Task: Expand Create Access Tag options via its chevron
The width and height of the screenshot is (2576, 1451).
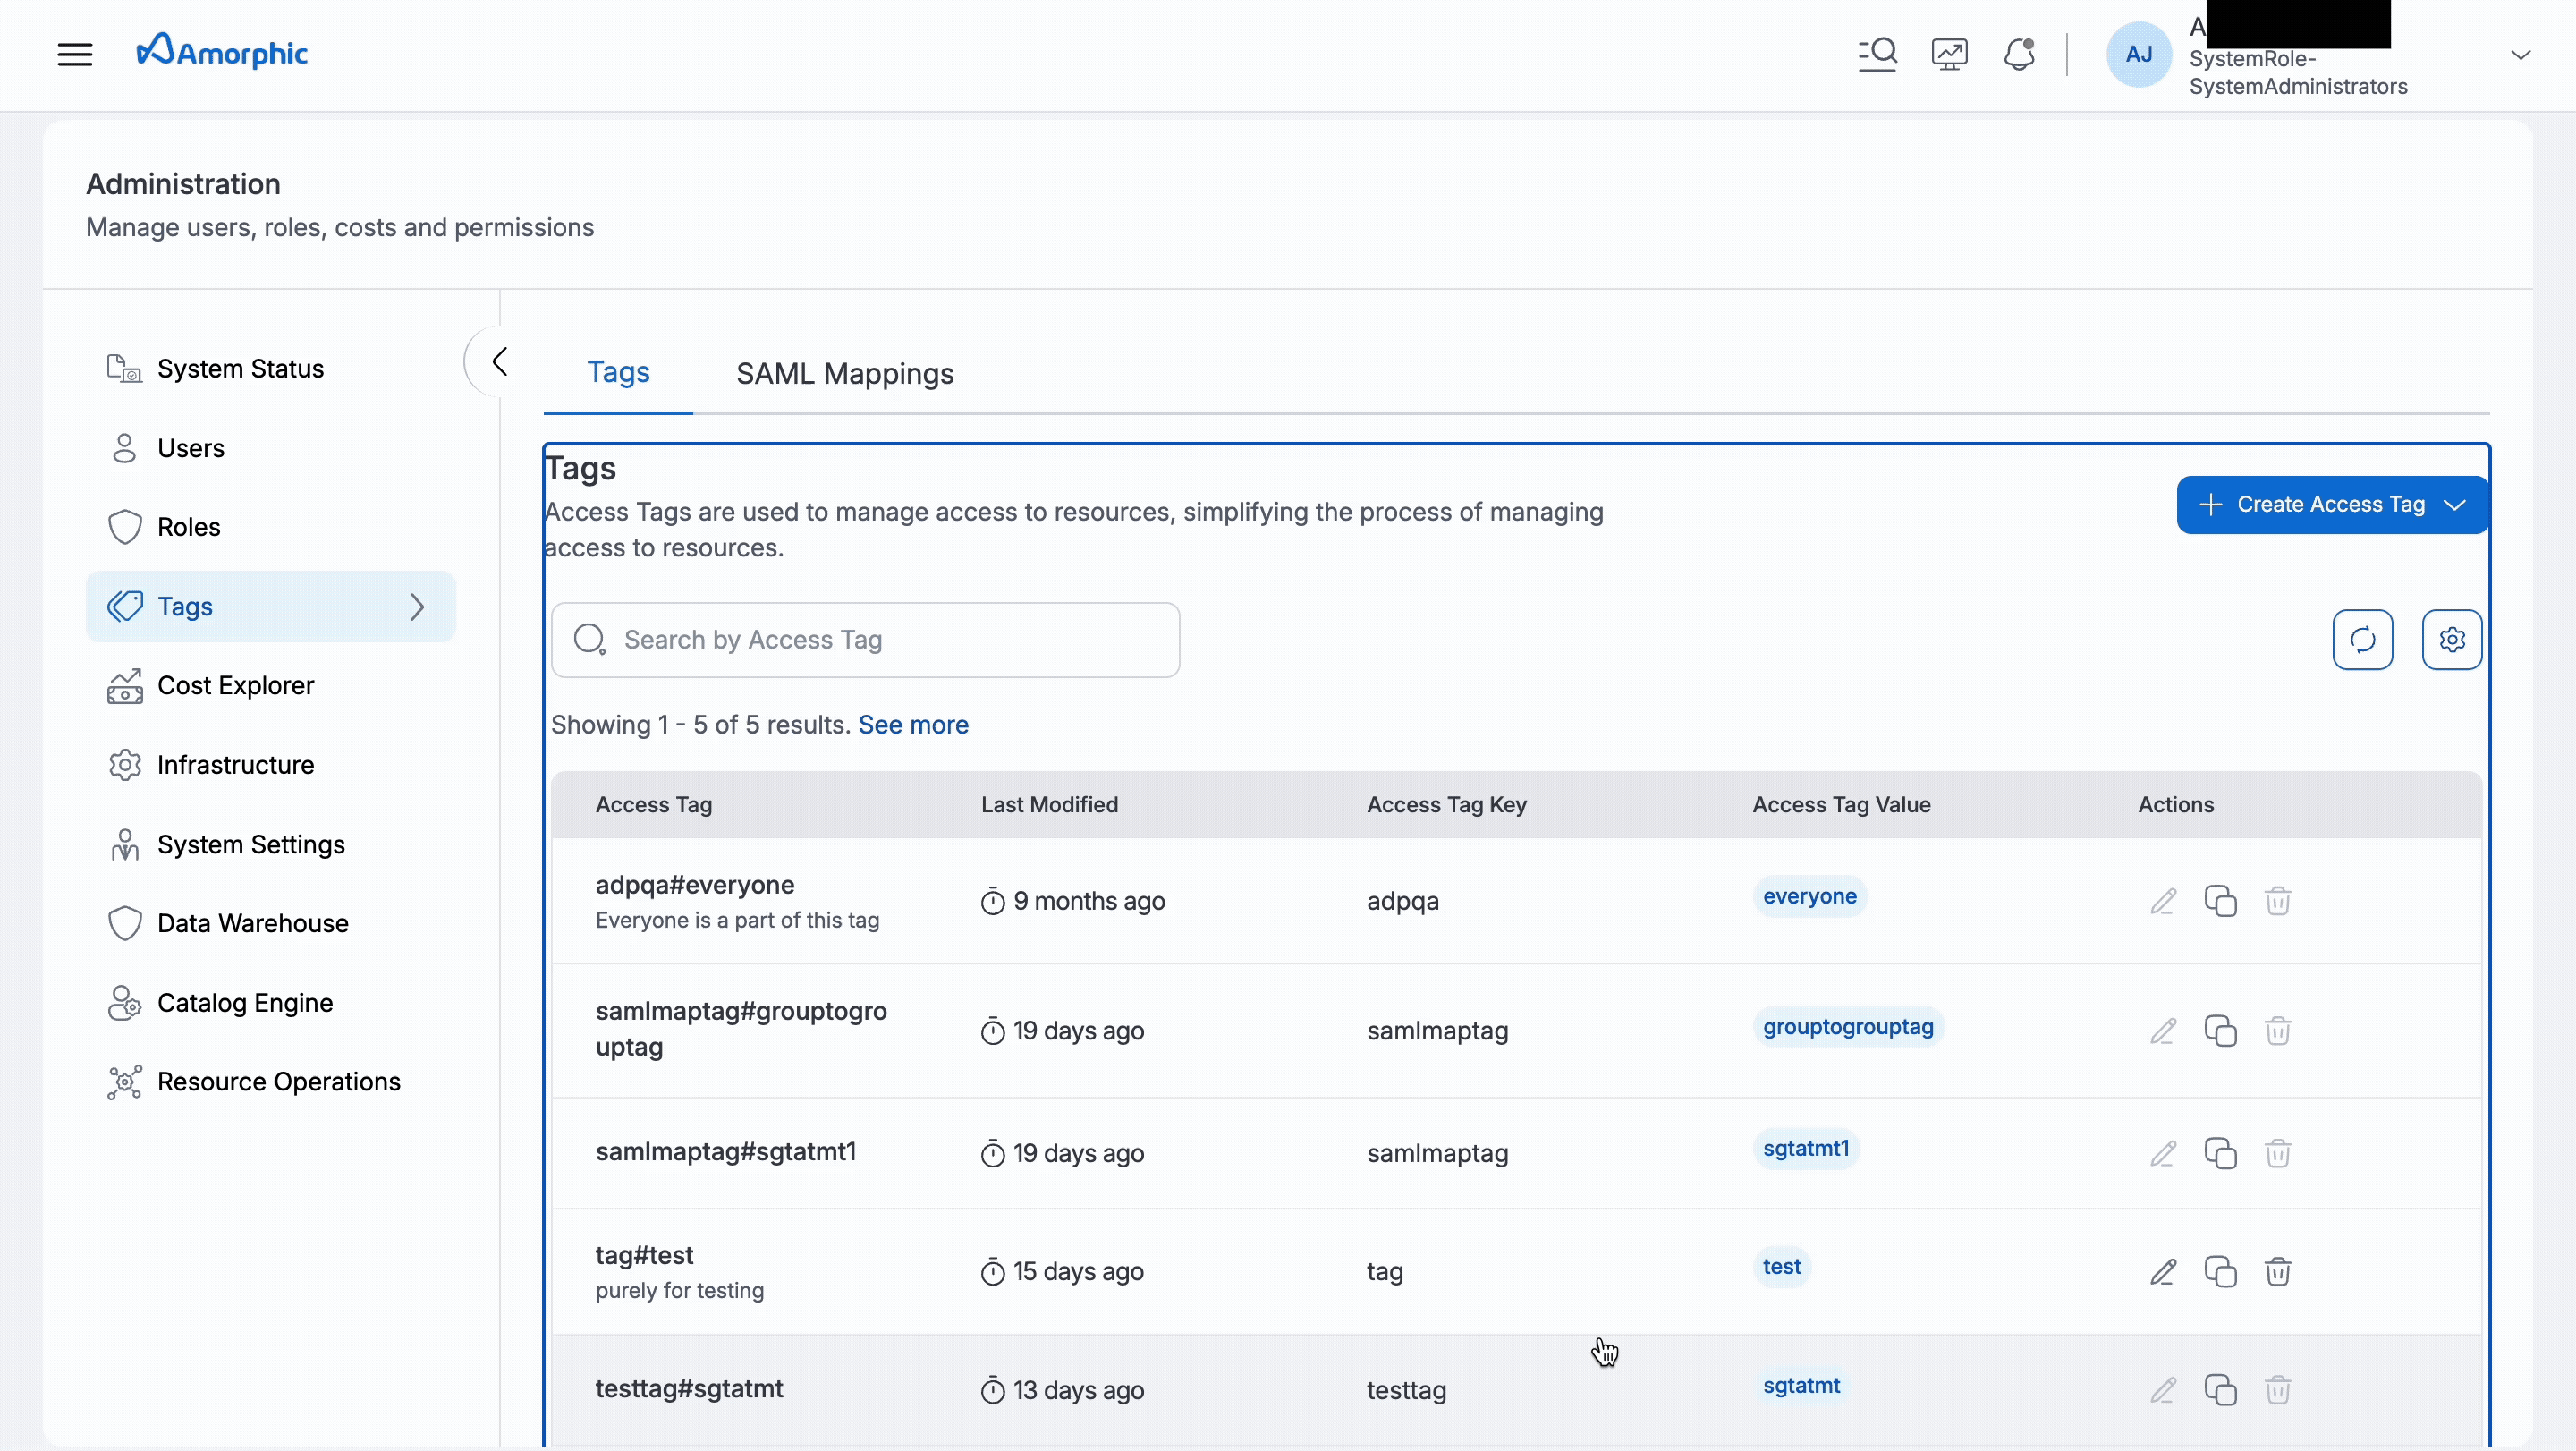Action: 2458,504
